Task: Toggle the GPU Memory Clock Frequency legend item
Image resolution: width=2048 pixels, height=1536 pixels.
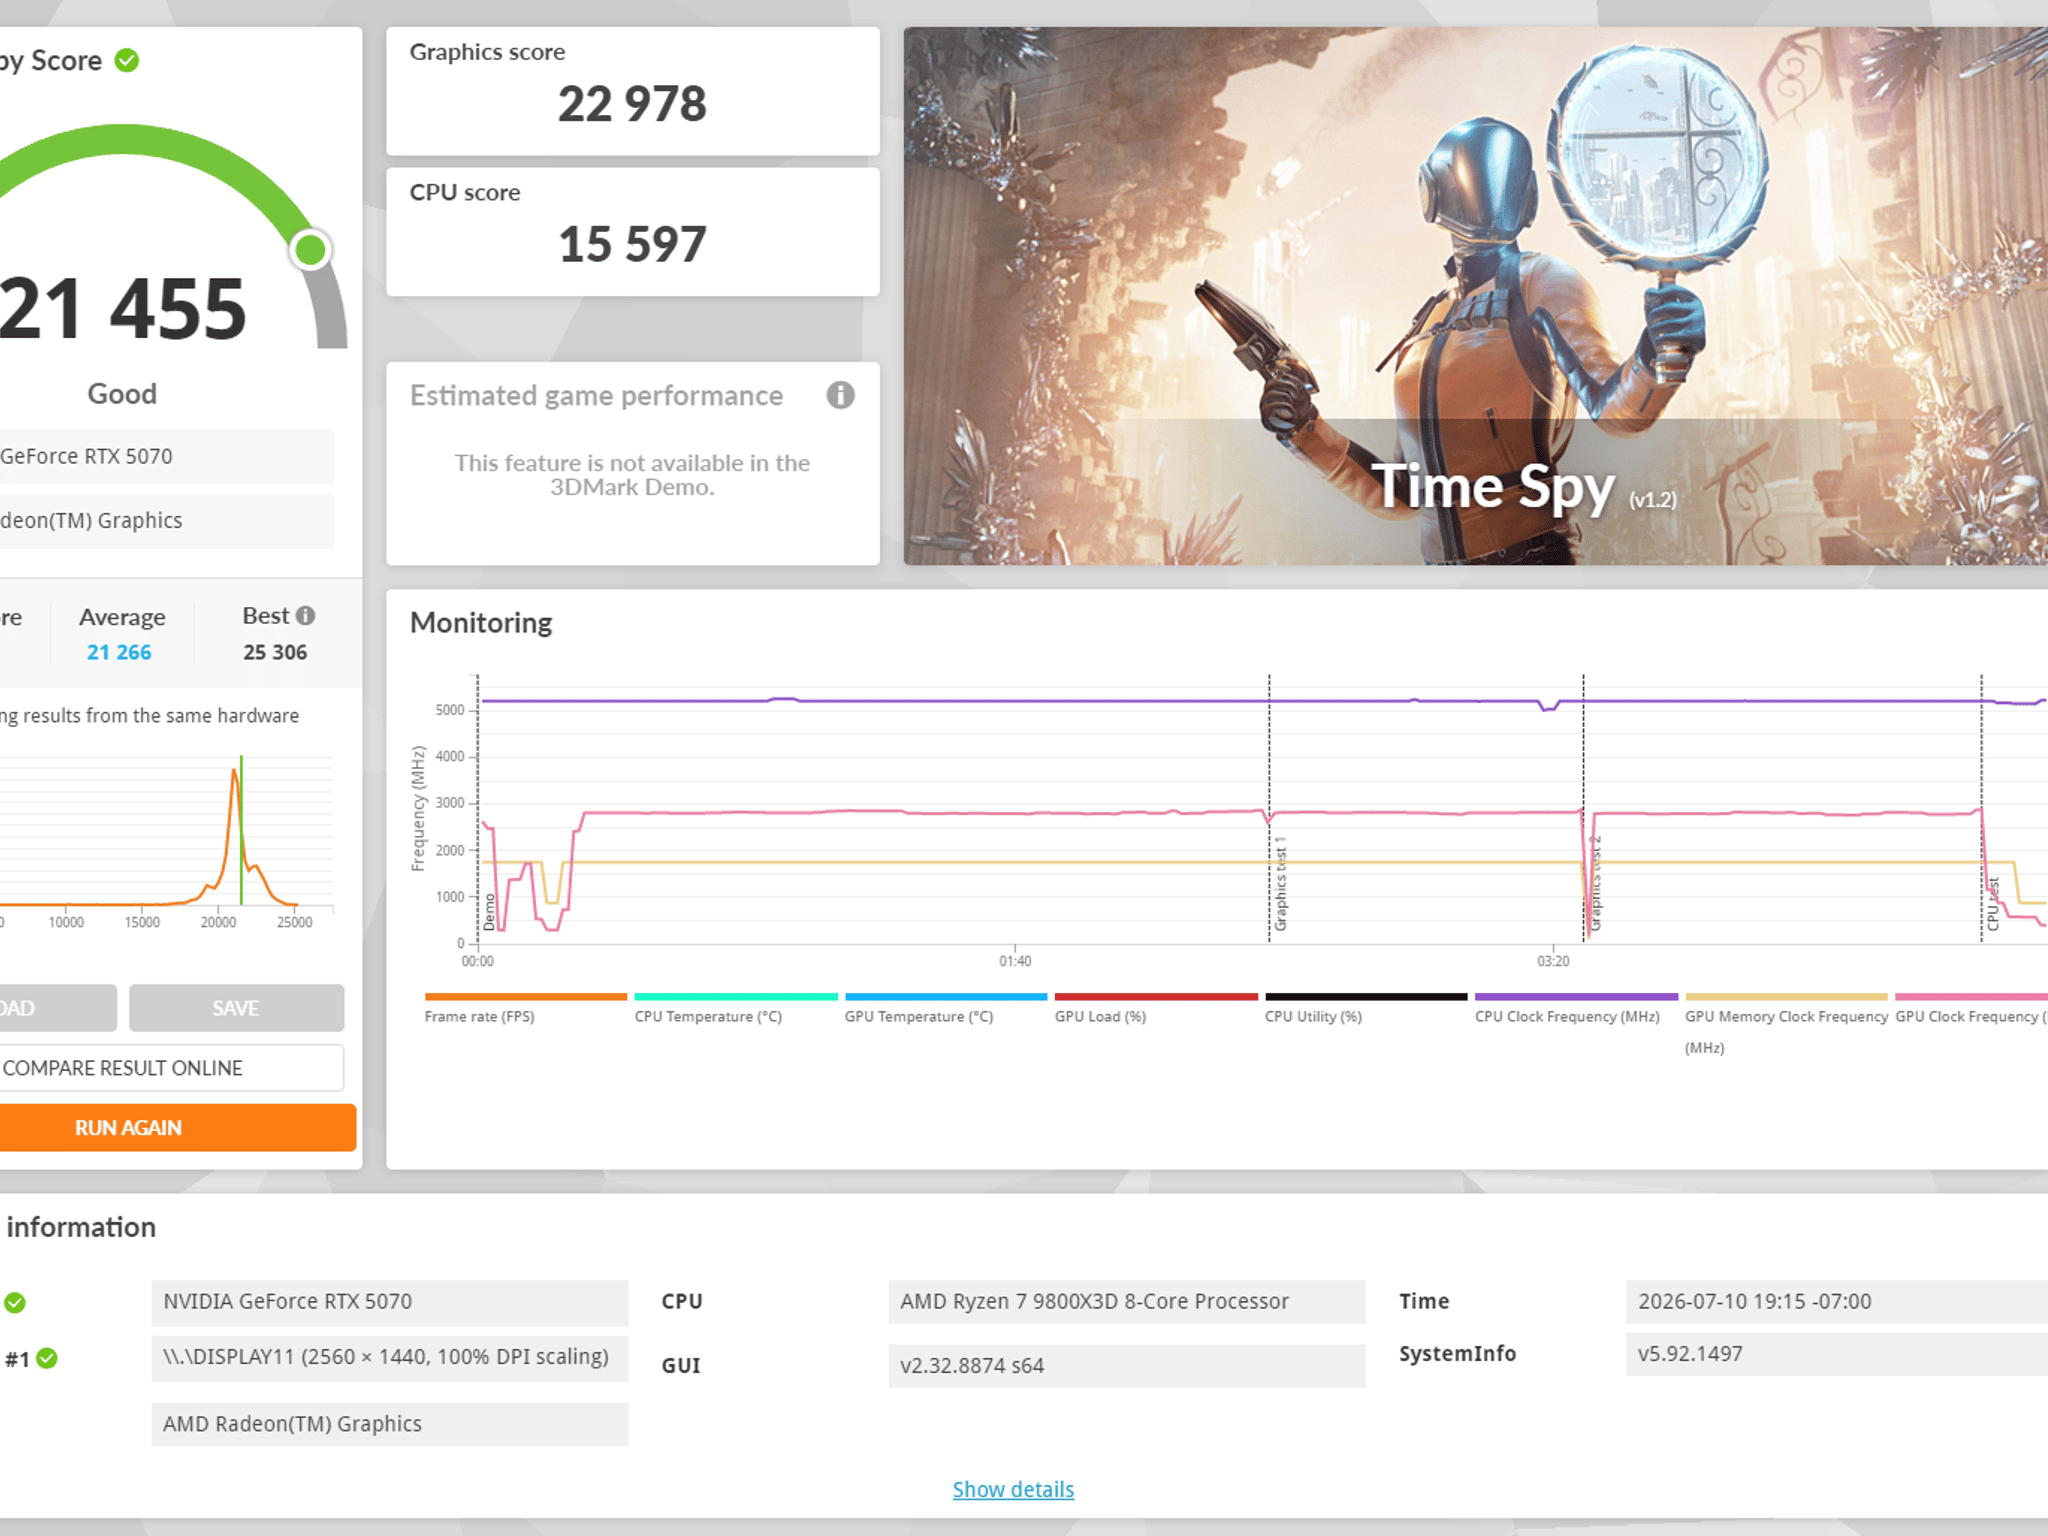Action: coord(1785,1024)
